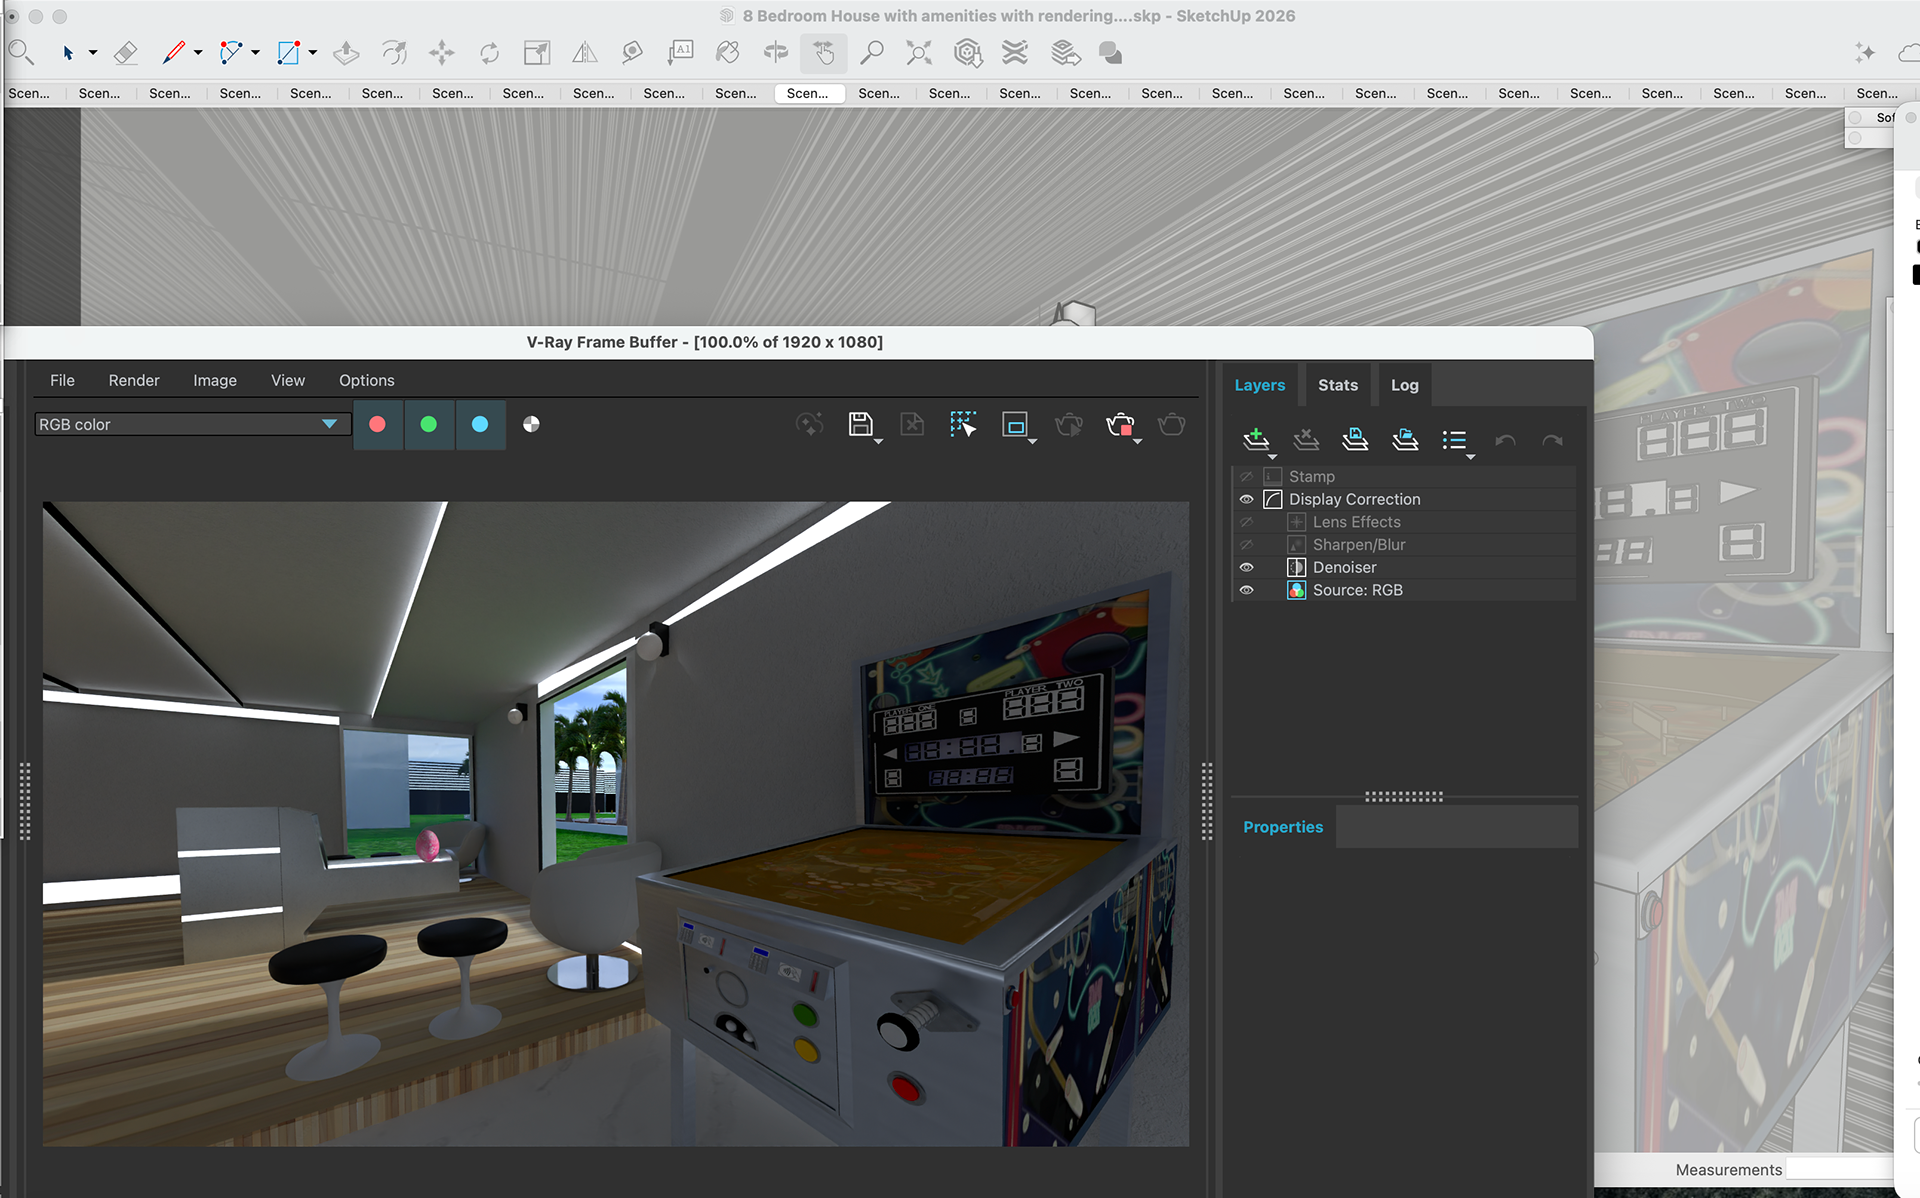Click the save image icon in Frame Buffer

[860, 424]
